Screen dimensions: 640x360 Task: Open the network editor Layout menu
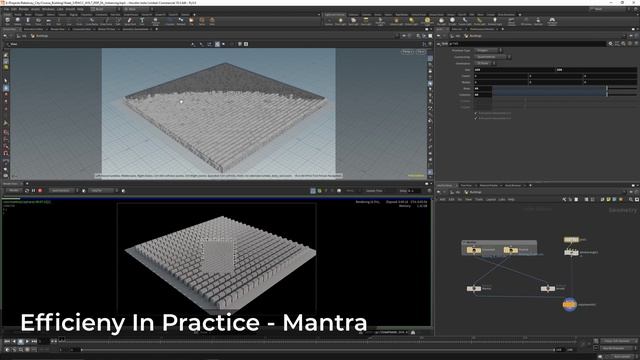pyautogui.click(x=491, y=199)
